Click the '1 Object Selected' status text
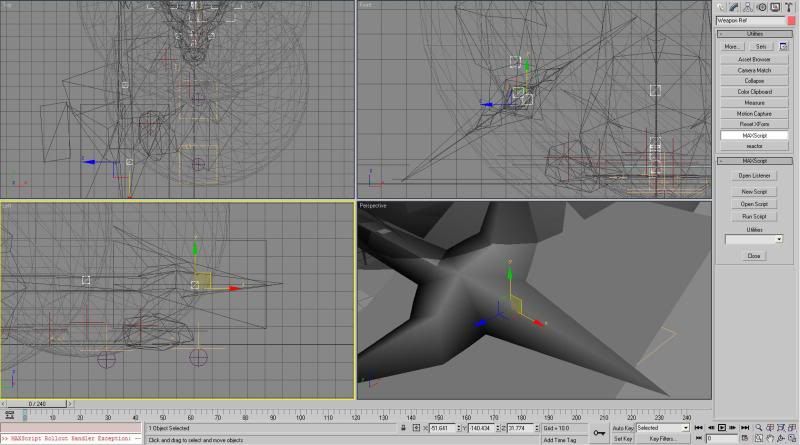The height and width of the screenshot is (445, 800). pos(169,428)
